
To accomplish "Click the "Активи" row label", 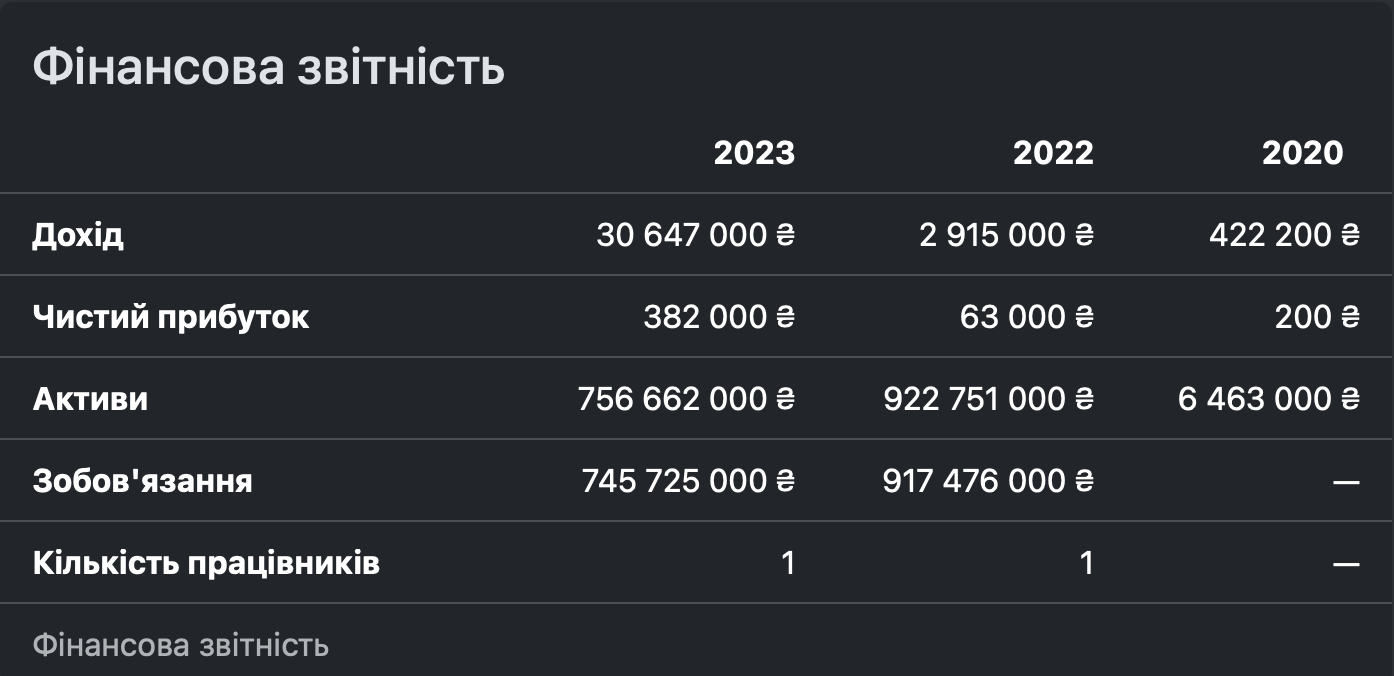I will pos(90,399).
